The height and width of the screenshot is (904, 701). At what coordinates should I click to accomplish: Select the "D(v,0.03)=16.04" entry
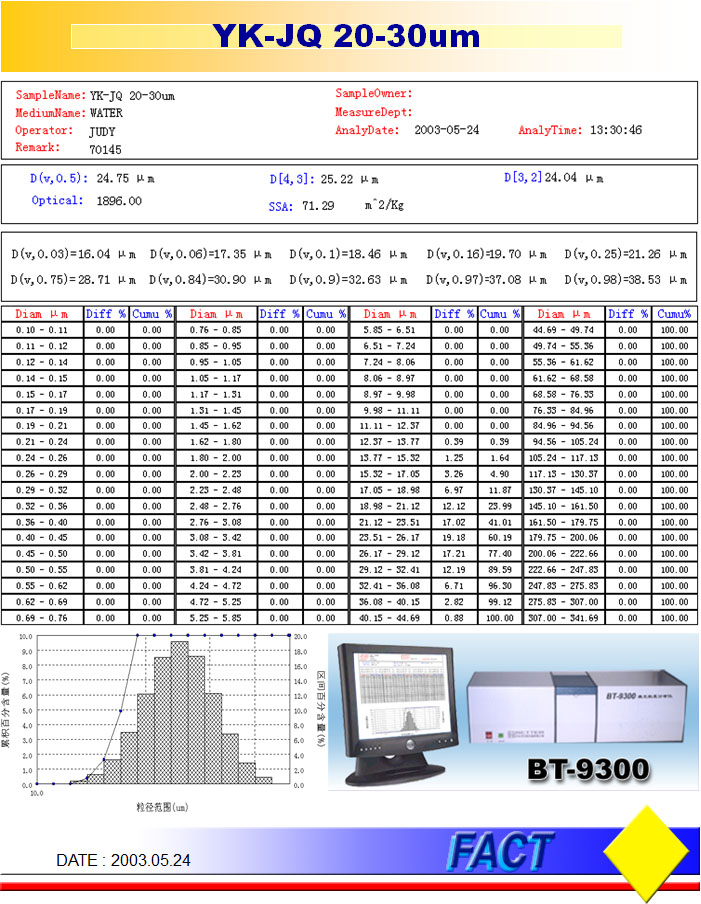pos(73,254)
